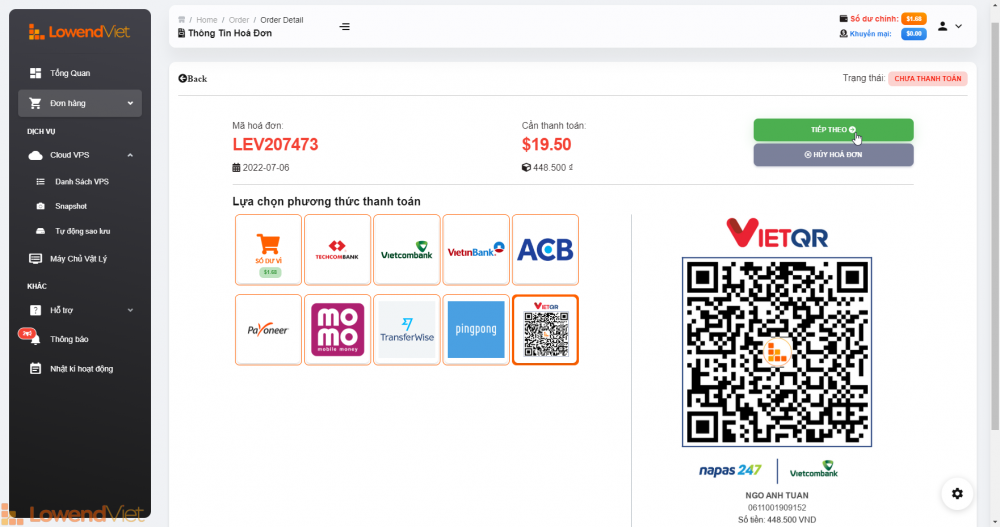This screenshot has width=1000, height=527.
Task: Select Techcombank payment method
Action: tap(337, 249)
